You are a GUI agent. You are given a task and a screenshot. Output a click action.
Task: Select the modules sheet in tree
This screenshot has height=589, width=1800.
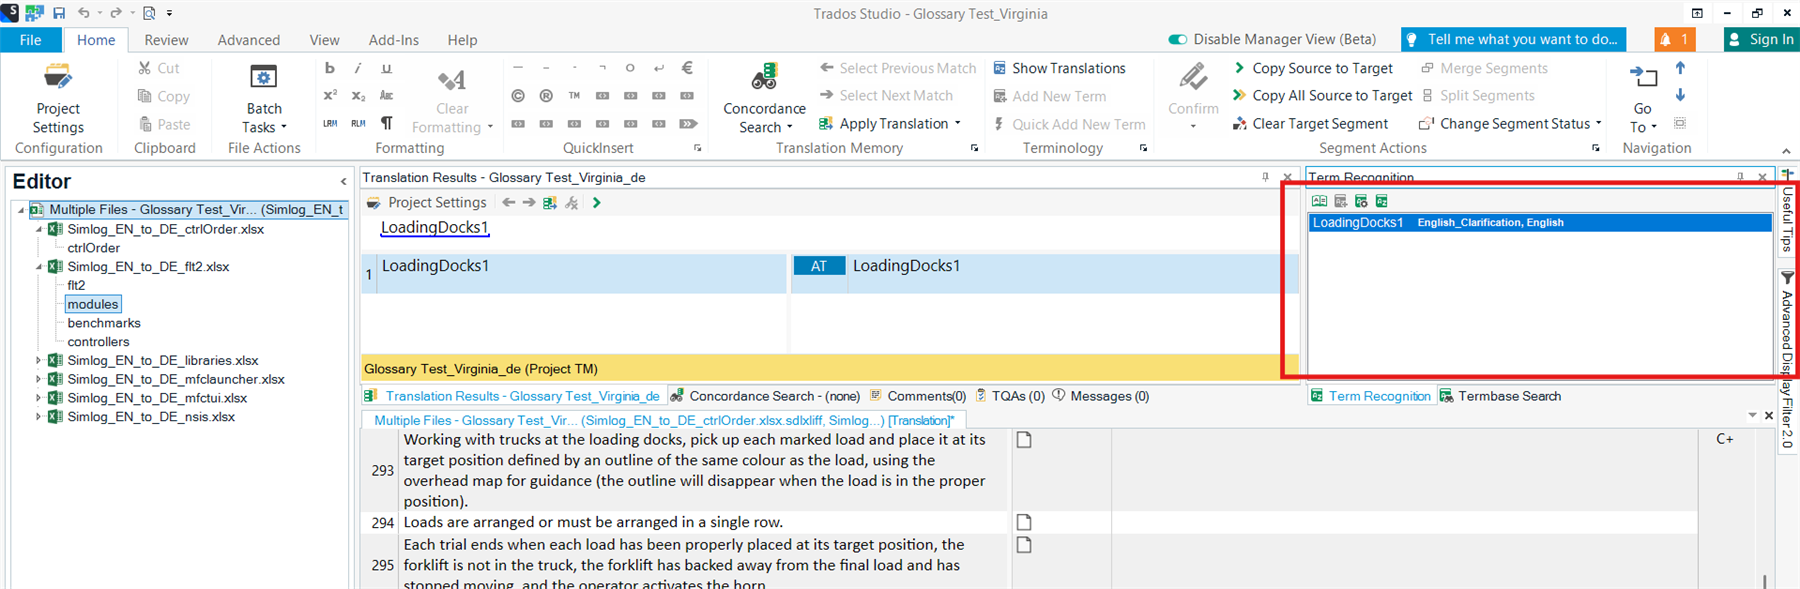pos(93,304)
